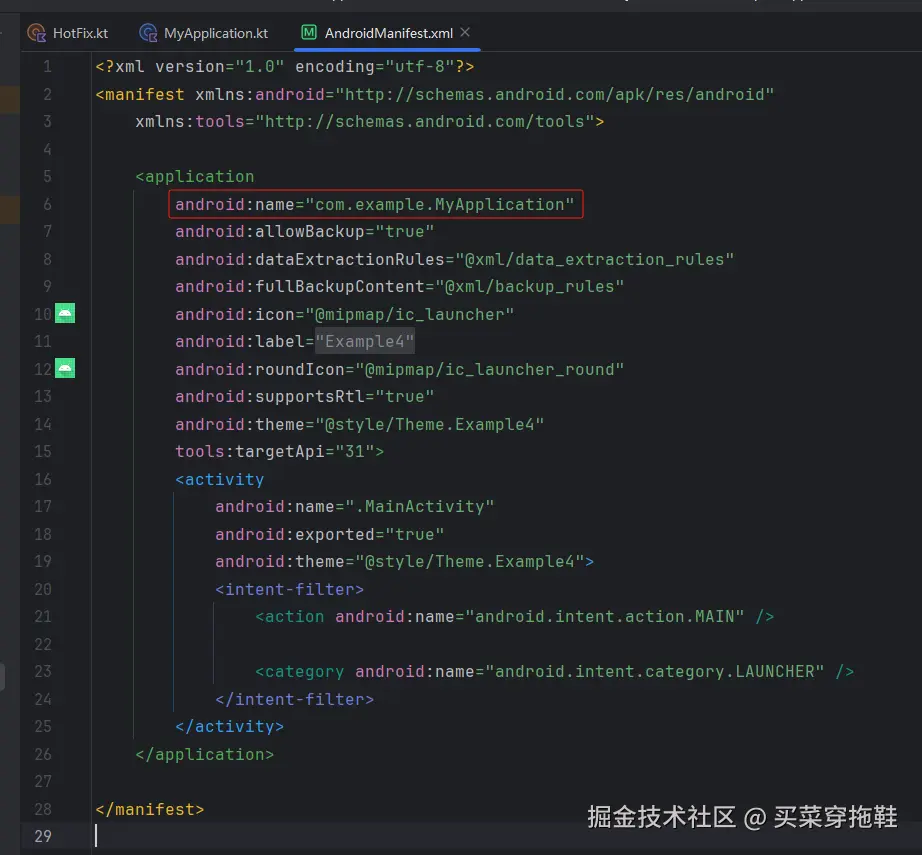Click "@xml/backup_rules" value
922x855 pixels.
pyautogui.click(x=529, y=286)
